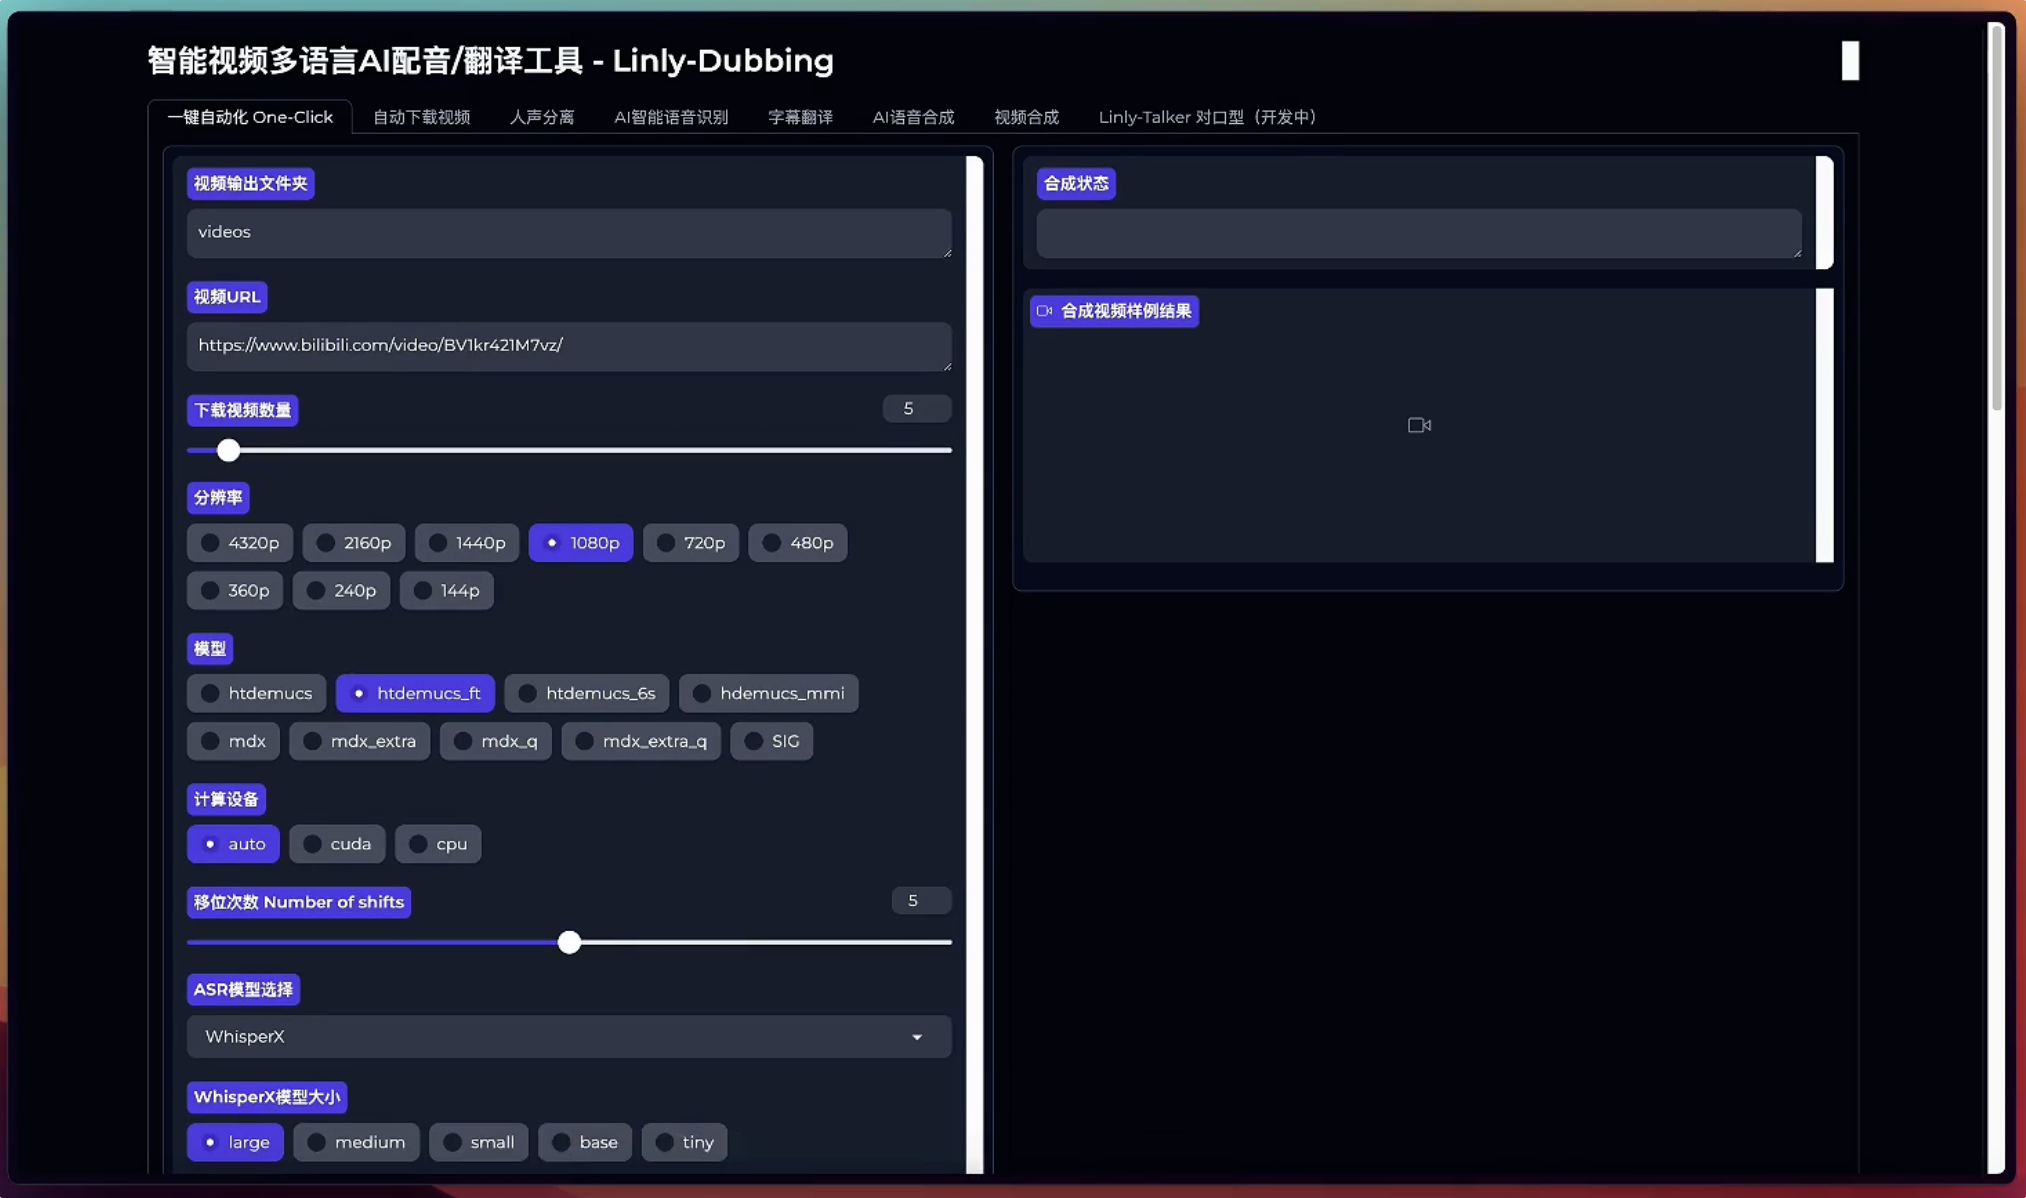Screen dimensions: 2026x1198
Task: Click the Number of shifts number box
Action: point(921,901)
